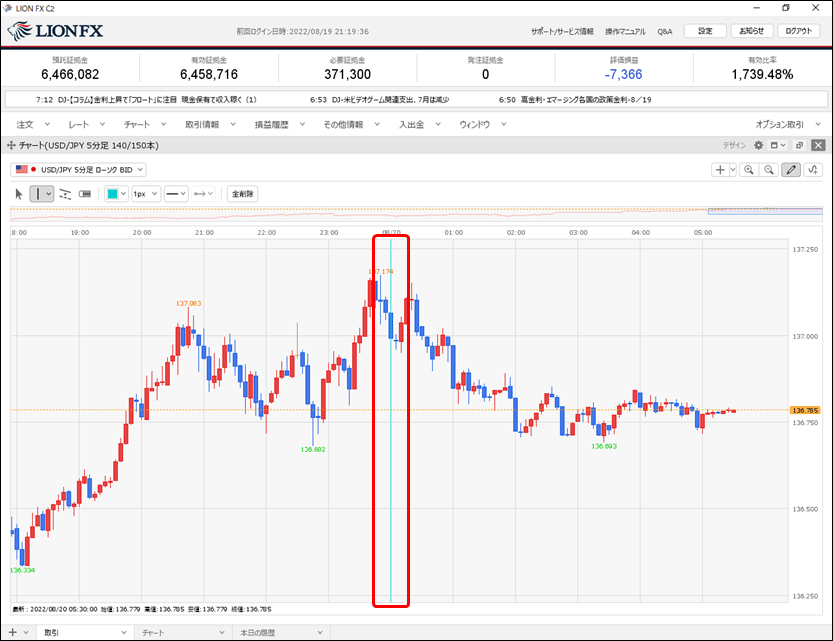
Task: Open the その他情報 menu
Action: (351, 124)
